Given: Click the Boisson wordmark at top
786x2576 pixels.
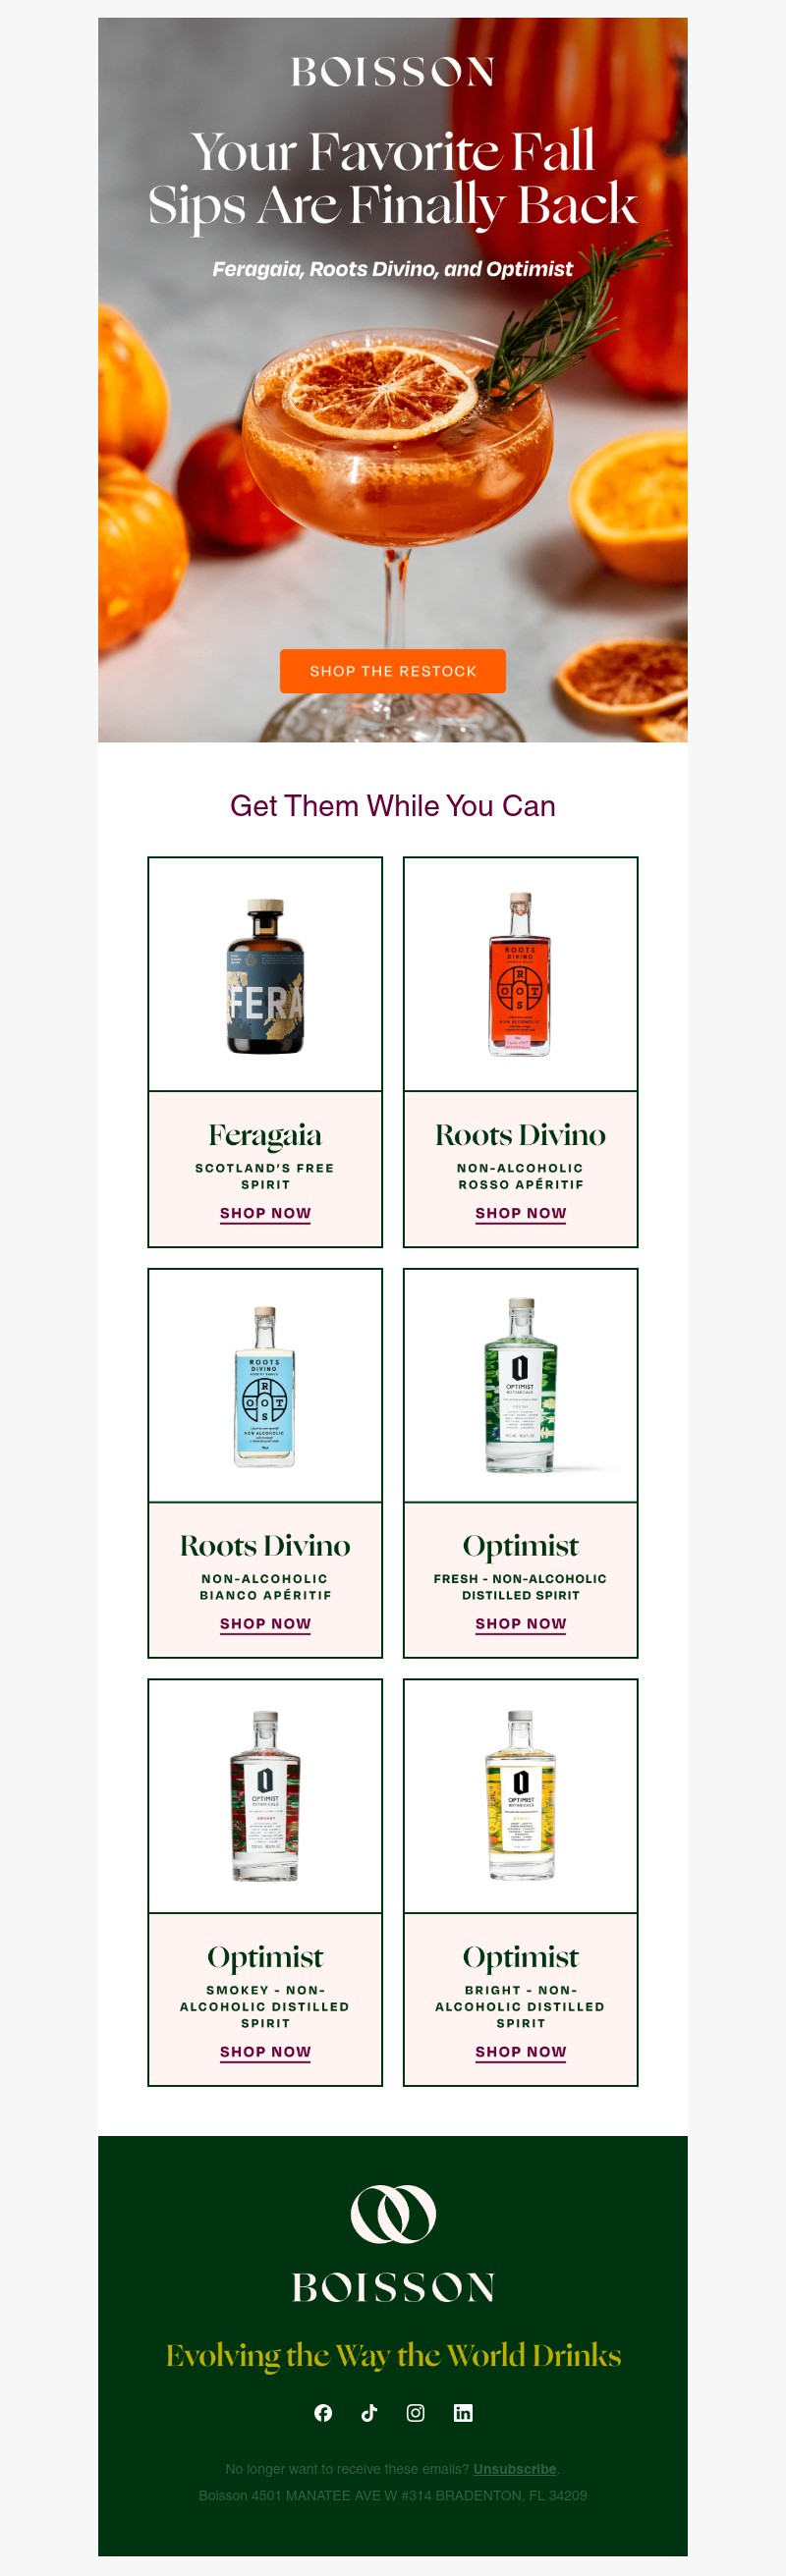Looking at the screenshot, I should tap(393, 72).
